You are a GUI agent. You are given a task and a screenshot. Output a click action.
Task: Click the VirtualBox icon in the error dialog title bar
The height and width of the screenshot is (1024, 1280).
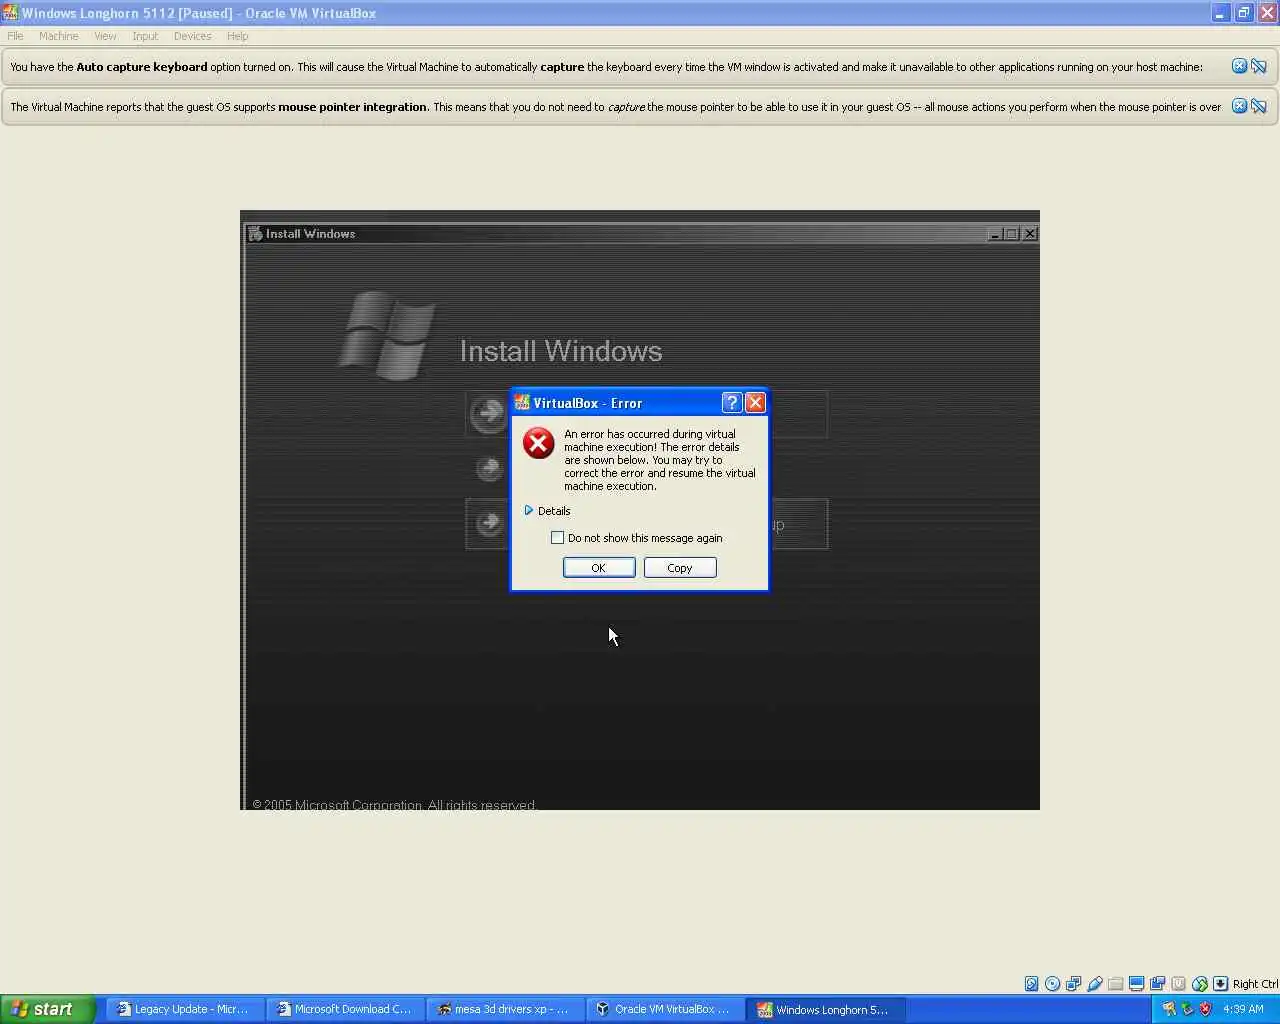pos(522,403)
